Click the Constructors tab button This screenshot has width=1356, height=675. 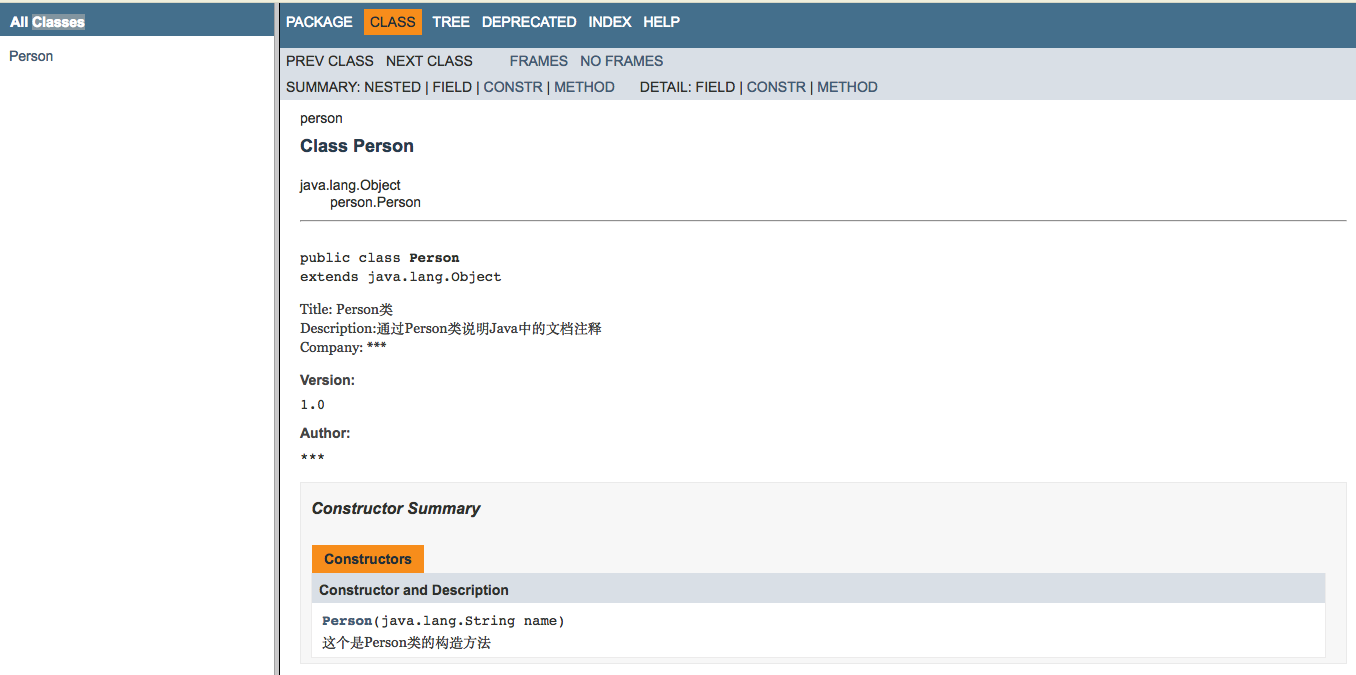click(368, 559)
